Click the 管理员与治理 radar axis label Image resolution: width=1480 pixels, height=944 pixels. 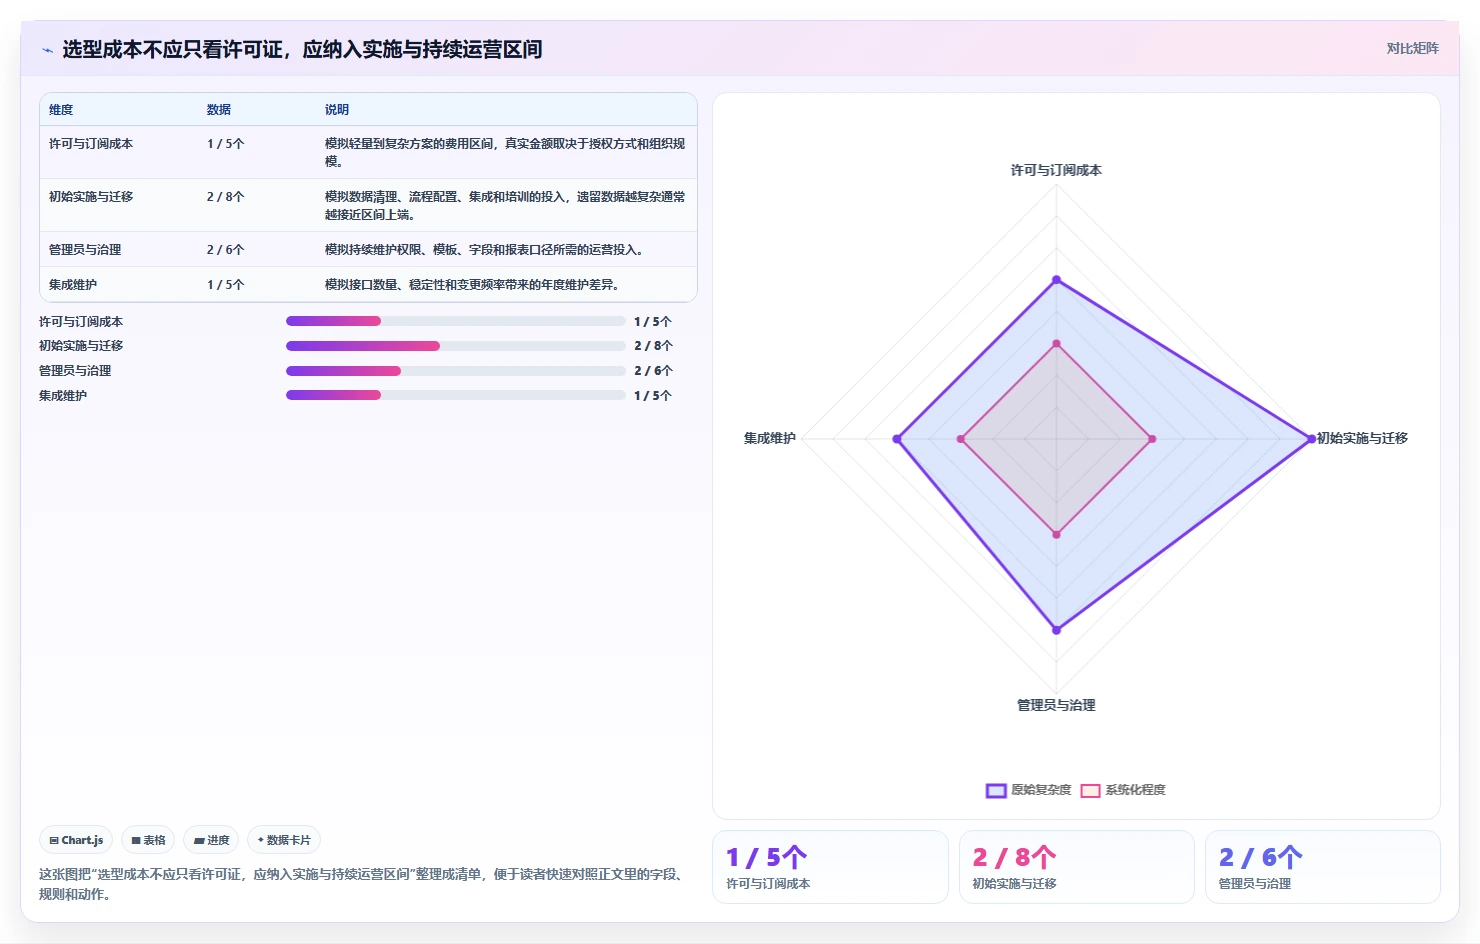pyautogui.click(x=1056, y=705)
